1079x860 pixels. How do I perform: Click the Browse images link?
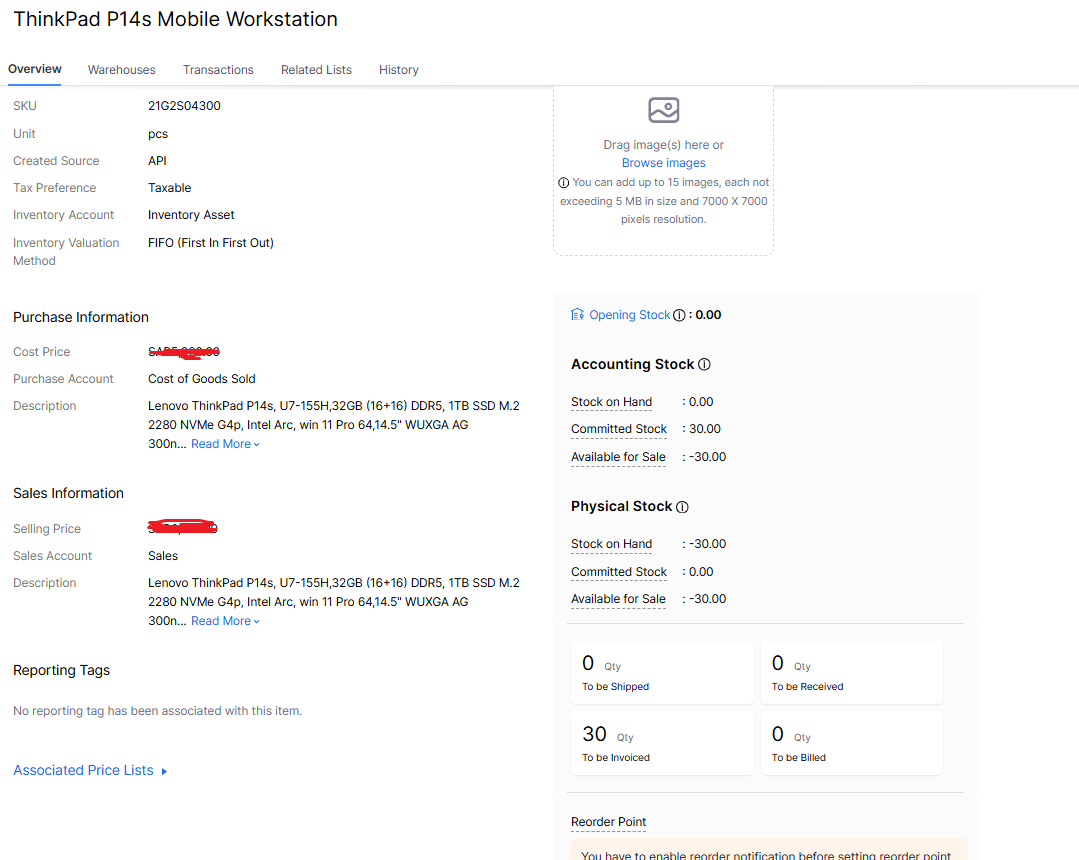click(663, 163)
